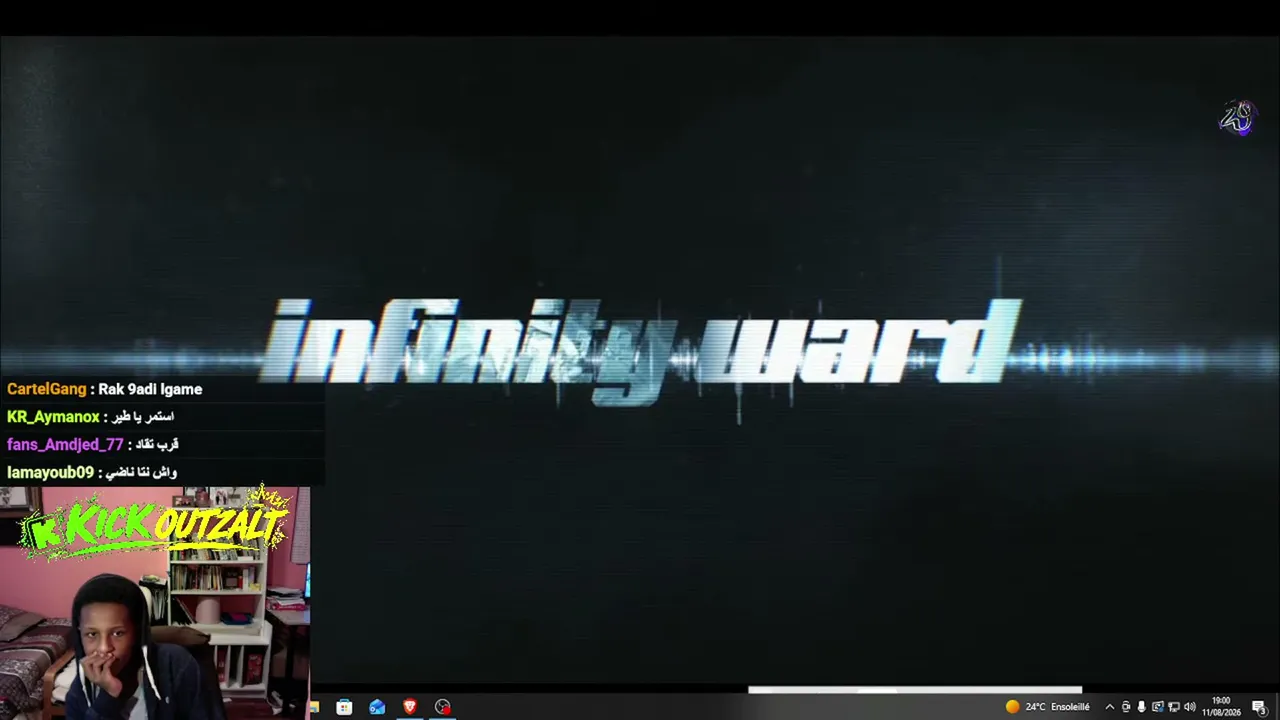Click the message "Rak 9adi lgame"
This screenshot has width=1280, height=720.
(150, 389)
